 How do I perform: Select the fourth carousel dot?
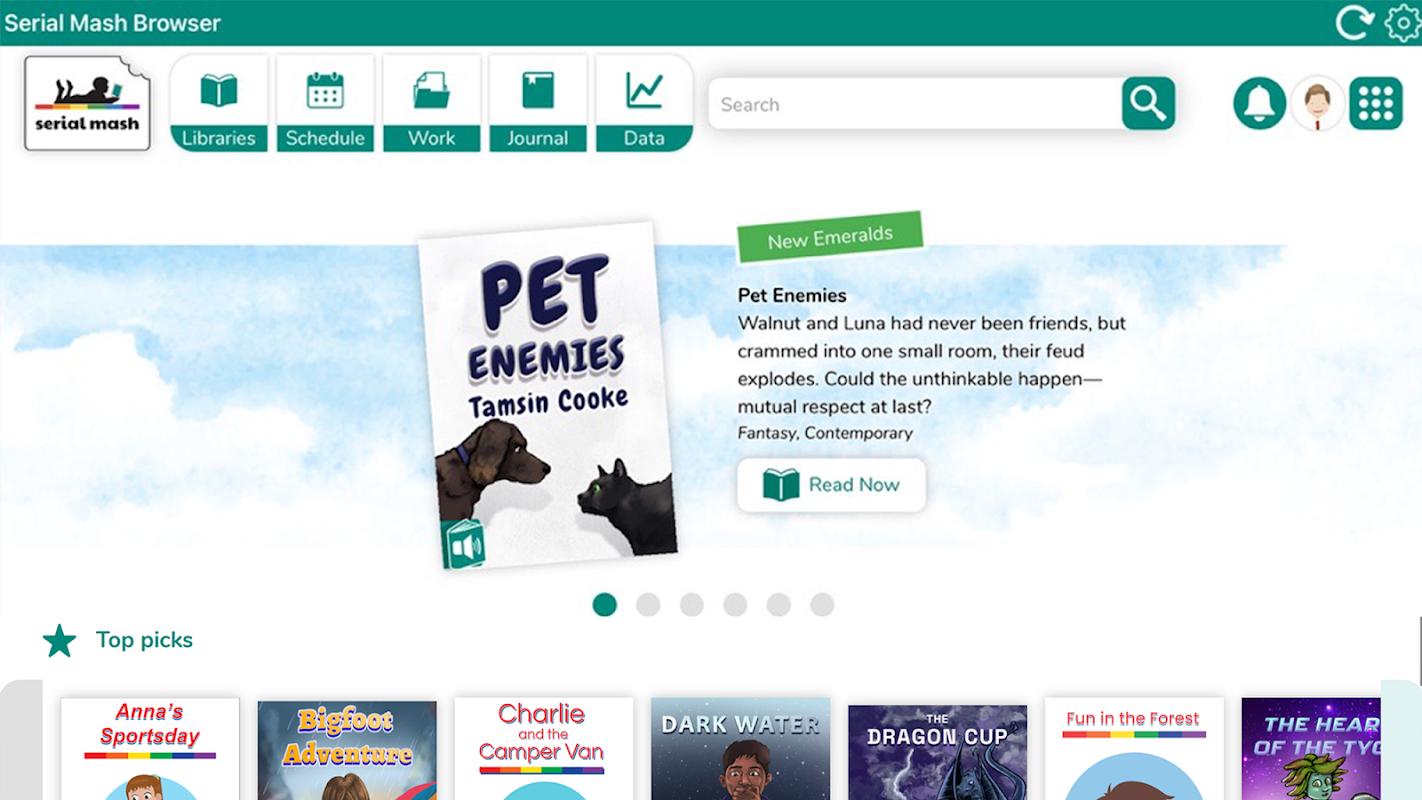(x=735, y=605)
